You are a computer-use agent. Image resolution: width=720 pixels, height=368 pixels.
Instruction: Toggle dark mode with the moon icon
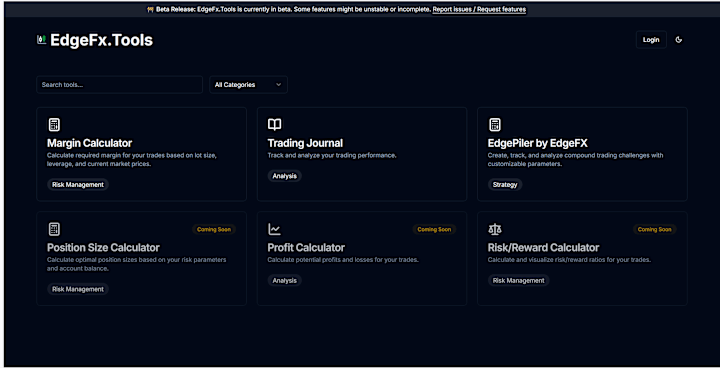[x=679, y=40]
